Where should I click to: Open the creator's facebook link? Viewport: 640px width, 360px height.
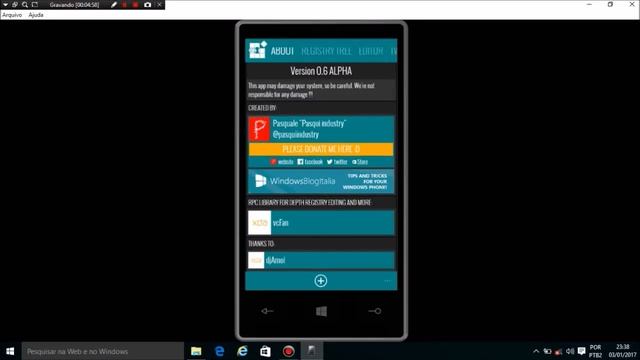point(310,162)
